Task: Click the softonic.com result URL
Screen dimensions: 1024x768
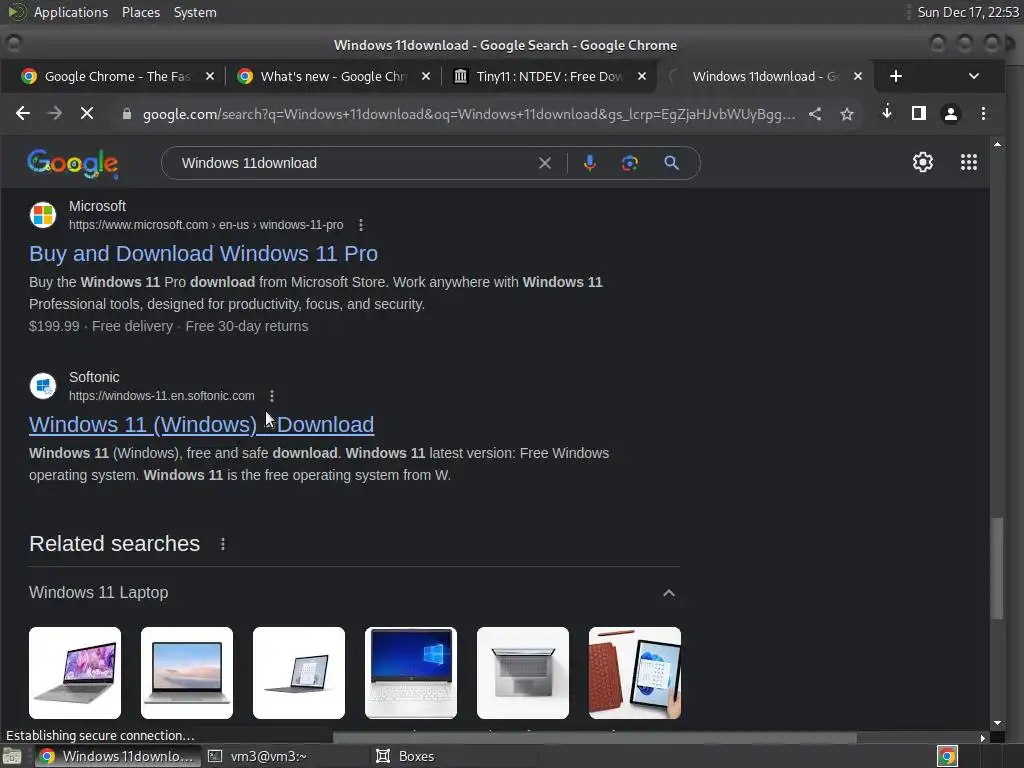Action: click(x=162, y=396)
